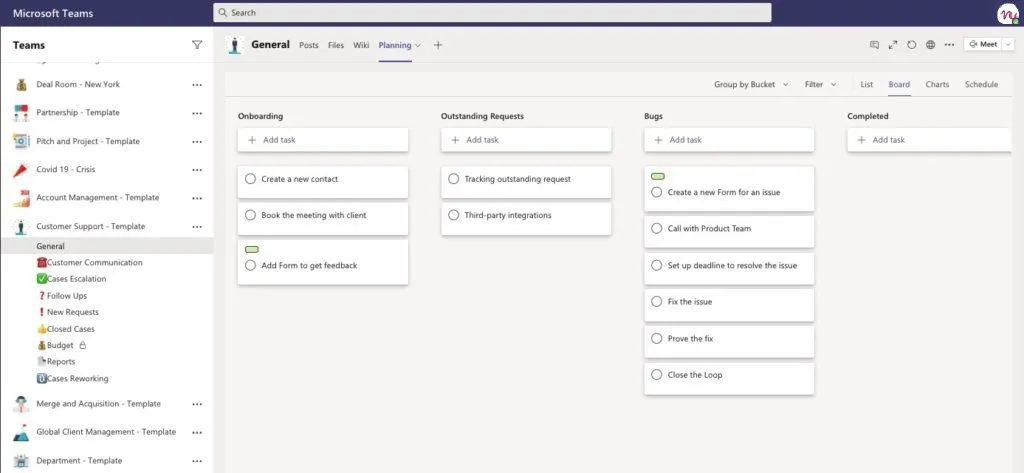
Task: Open the conversation icon in header
Action: coord(874,45)
